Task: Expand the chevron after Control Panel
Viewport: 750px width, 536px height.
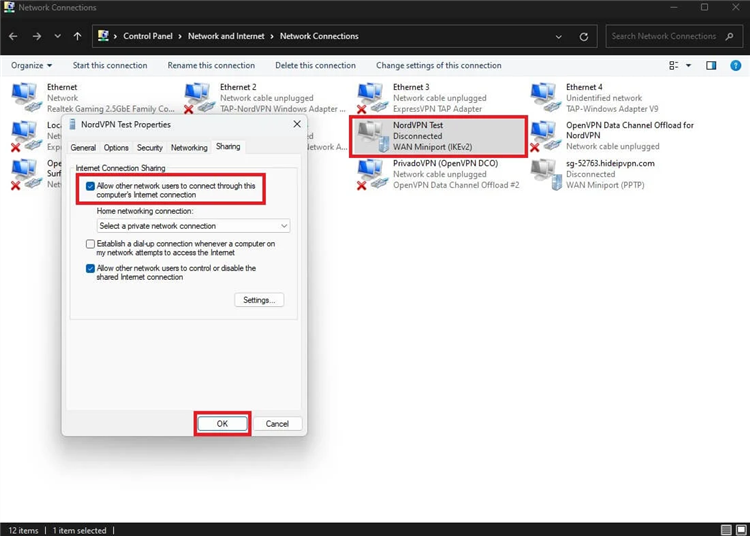Action: (180, 36)
